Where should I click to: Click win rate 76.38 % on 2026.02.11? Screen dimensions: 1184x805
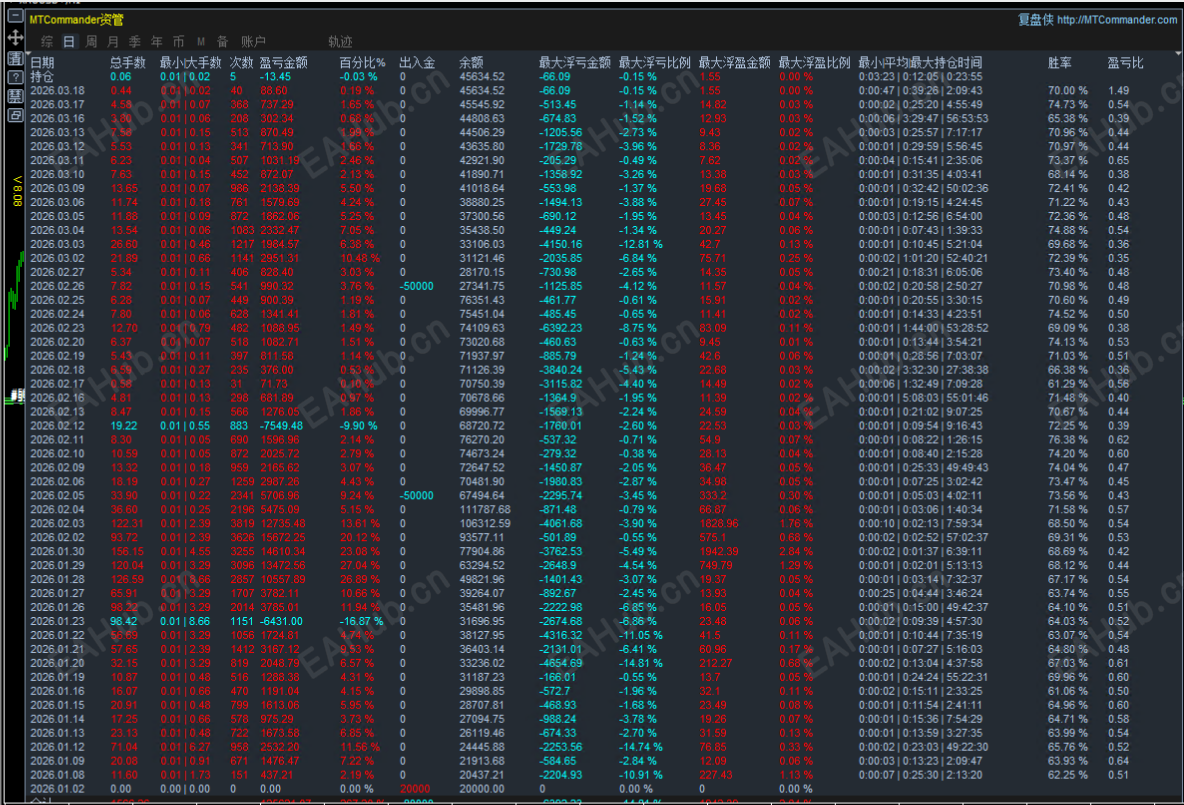(x=1068, y=440)
